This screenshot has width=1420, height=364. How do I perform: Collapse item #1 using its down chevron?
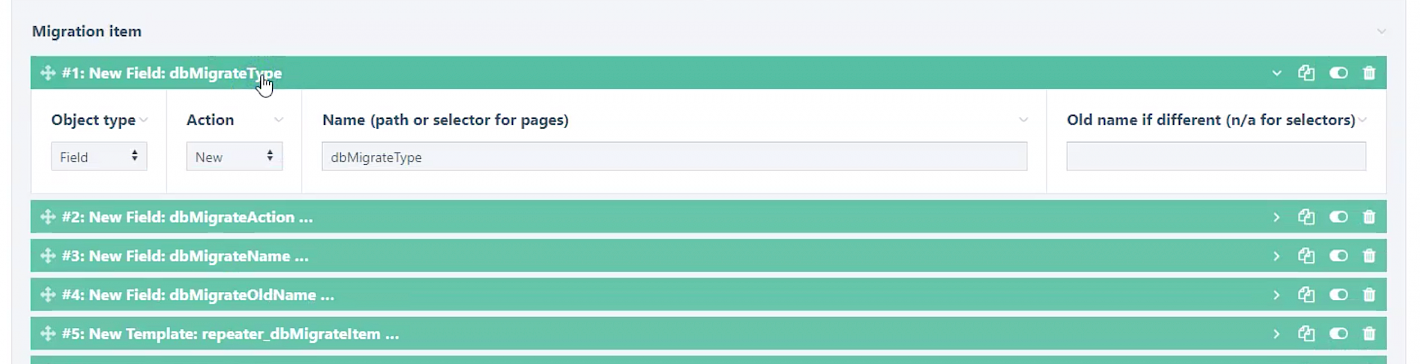pos(1276,73)
